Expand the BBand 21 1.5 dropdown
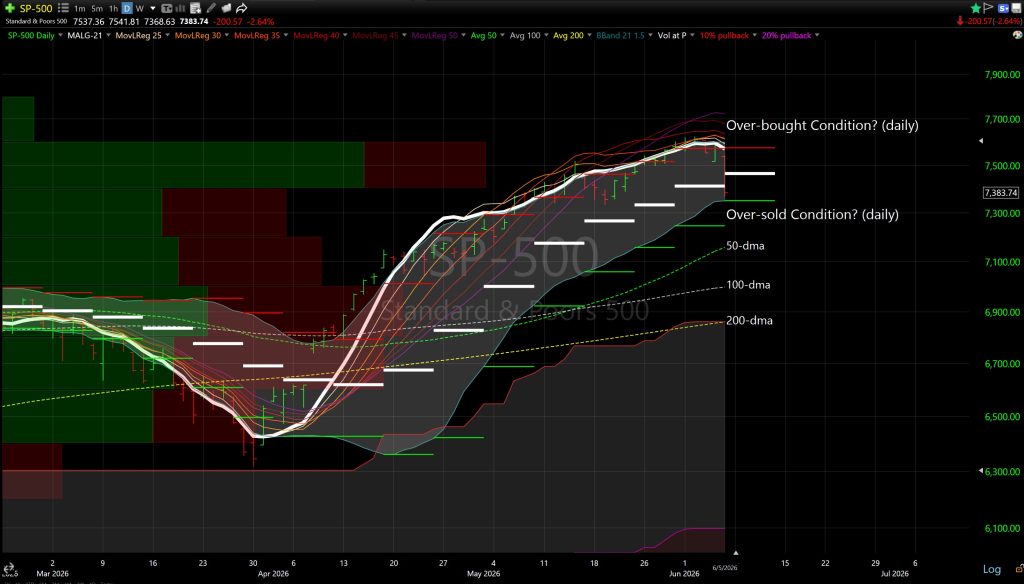Viewport: 1024px width, 584px height. click(x=650, y=35)
